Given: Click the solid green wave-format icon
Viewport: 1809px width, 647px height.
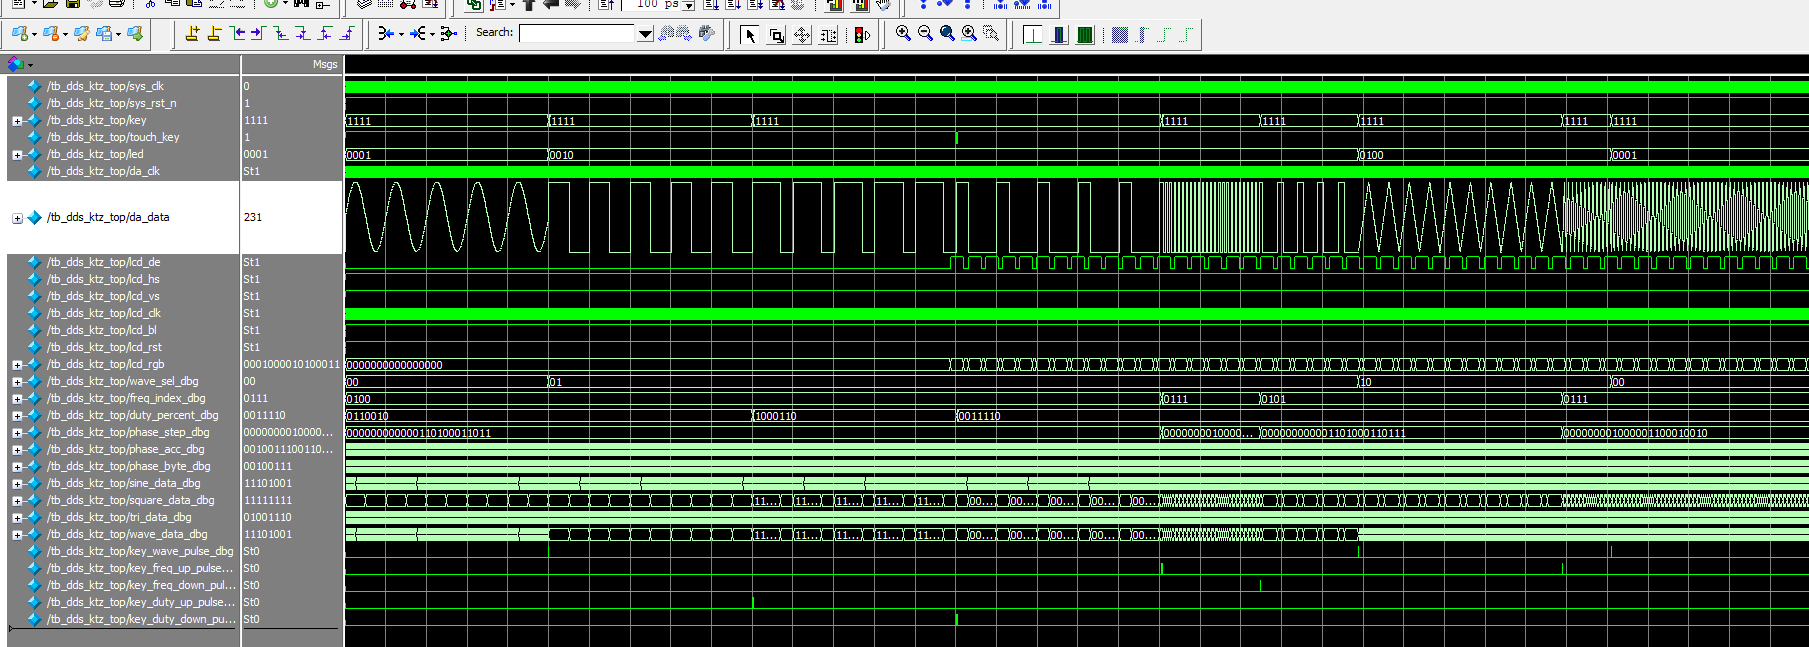Looking at the screenshot, I should (x=1085, y=35).
